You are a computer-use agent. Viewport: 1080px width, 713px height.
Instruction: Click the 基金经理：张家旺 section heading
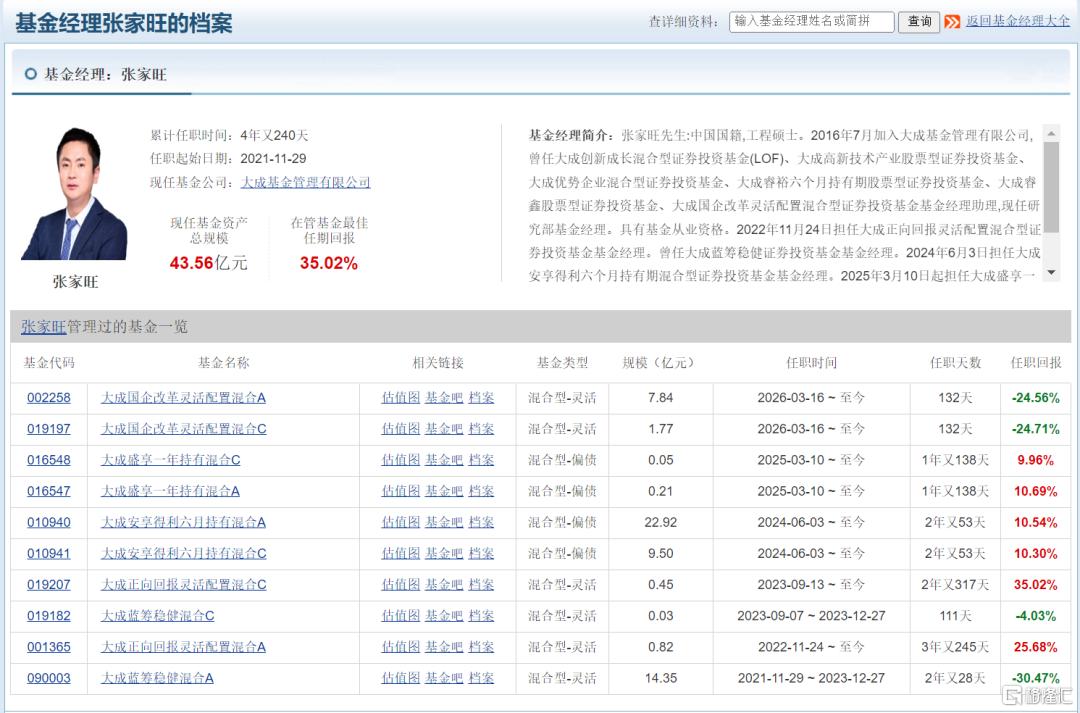pyautogui.click(x=105, y=74)
